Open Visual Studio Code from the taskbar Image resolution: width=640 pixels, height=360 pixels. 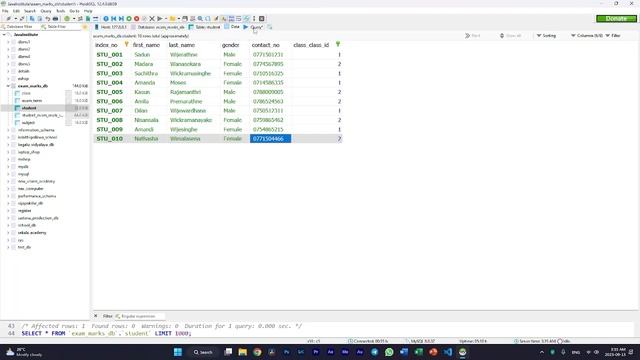tap(448, 352)
